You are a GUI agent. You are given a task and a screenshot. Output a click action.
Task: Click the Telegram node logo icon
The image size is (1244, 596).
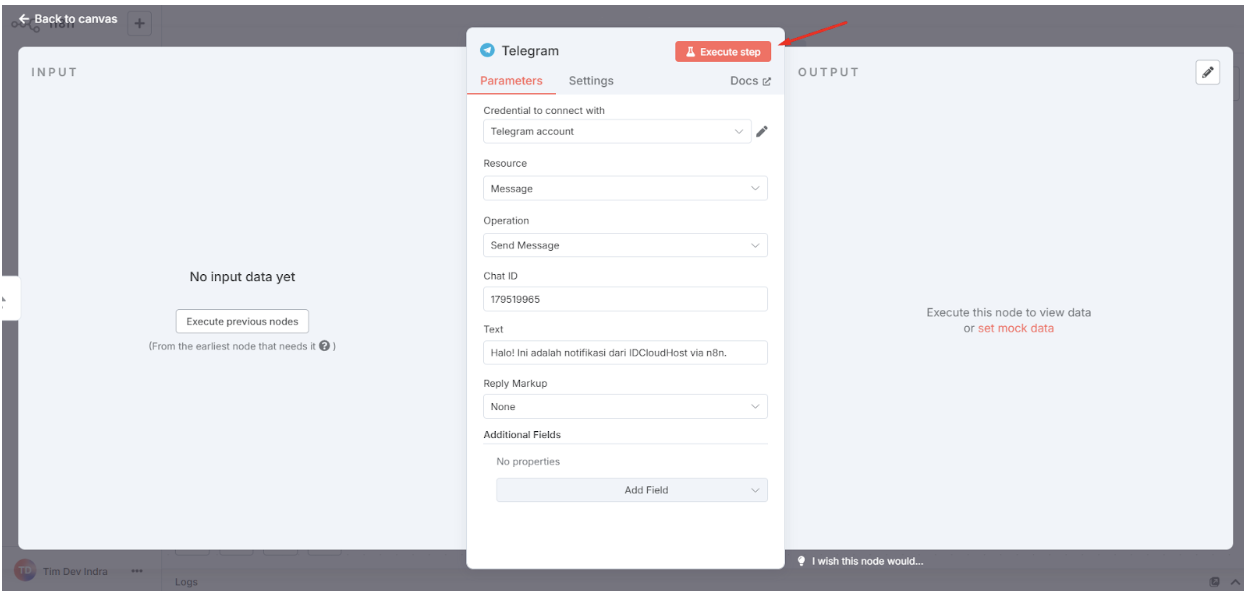tap(488, 50)
